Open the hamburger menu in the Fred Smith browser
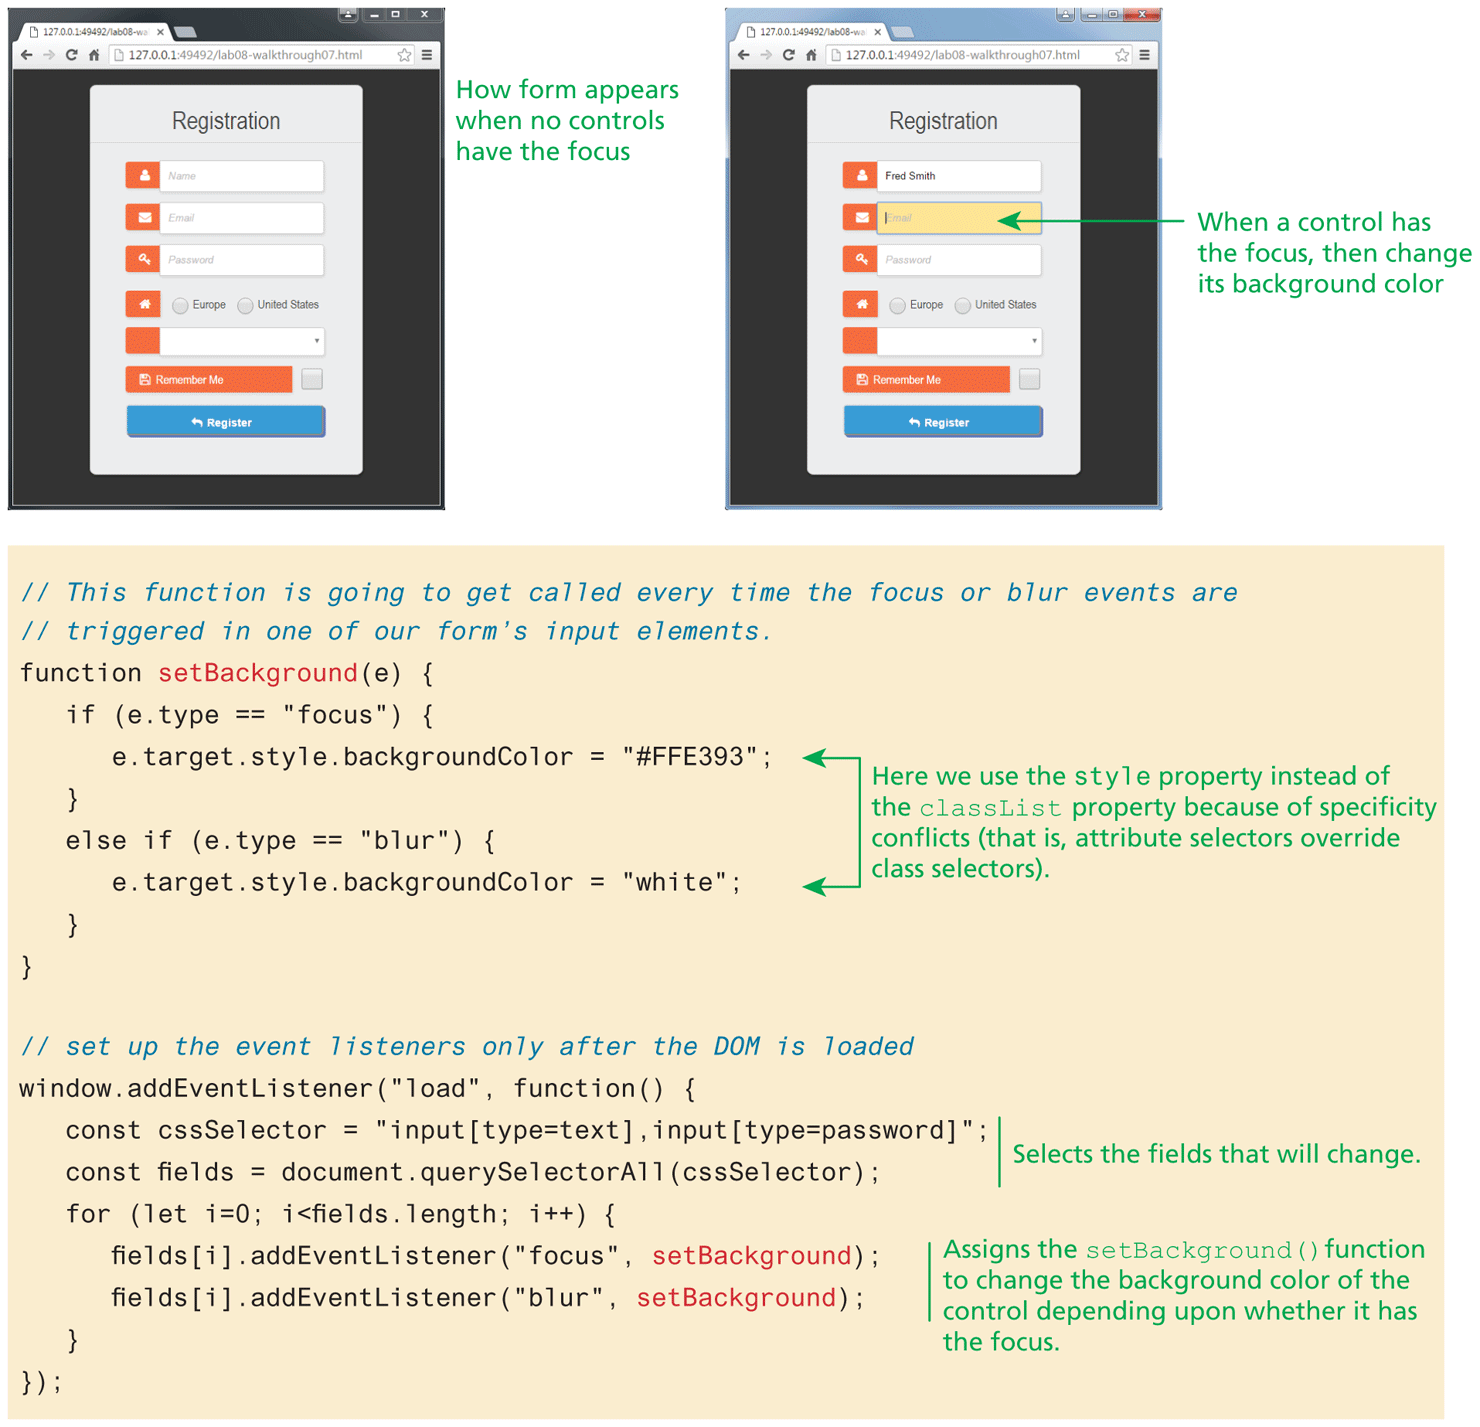 [x=1144, y=55]
